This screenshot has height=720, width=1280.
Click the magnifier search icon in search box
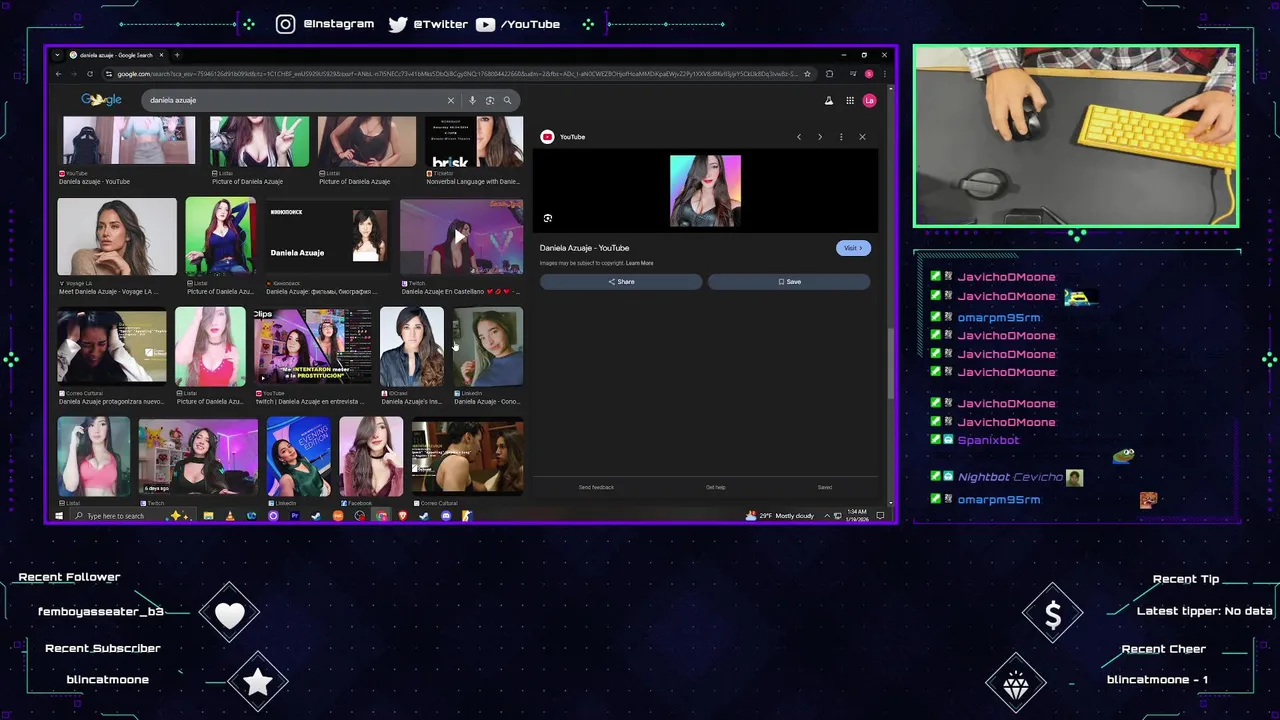[507, 100]
